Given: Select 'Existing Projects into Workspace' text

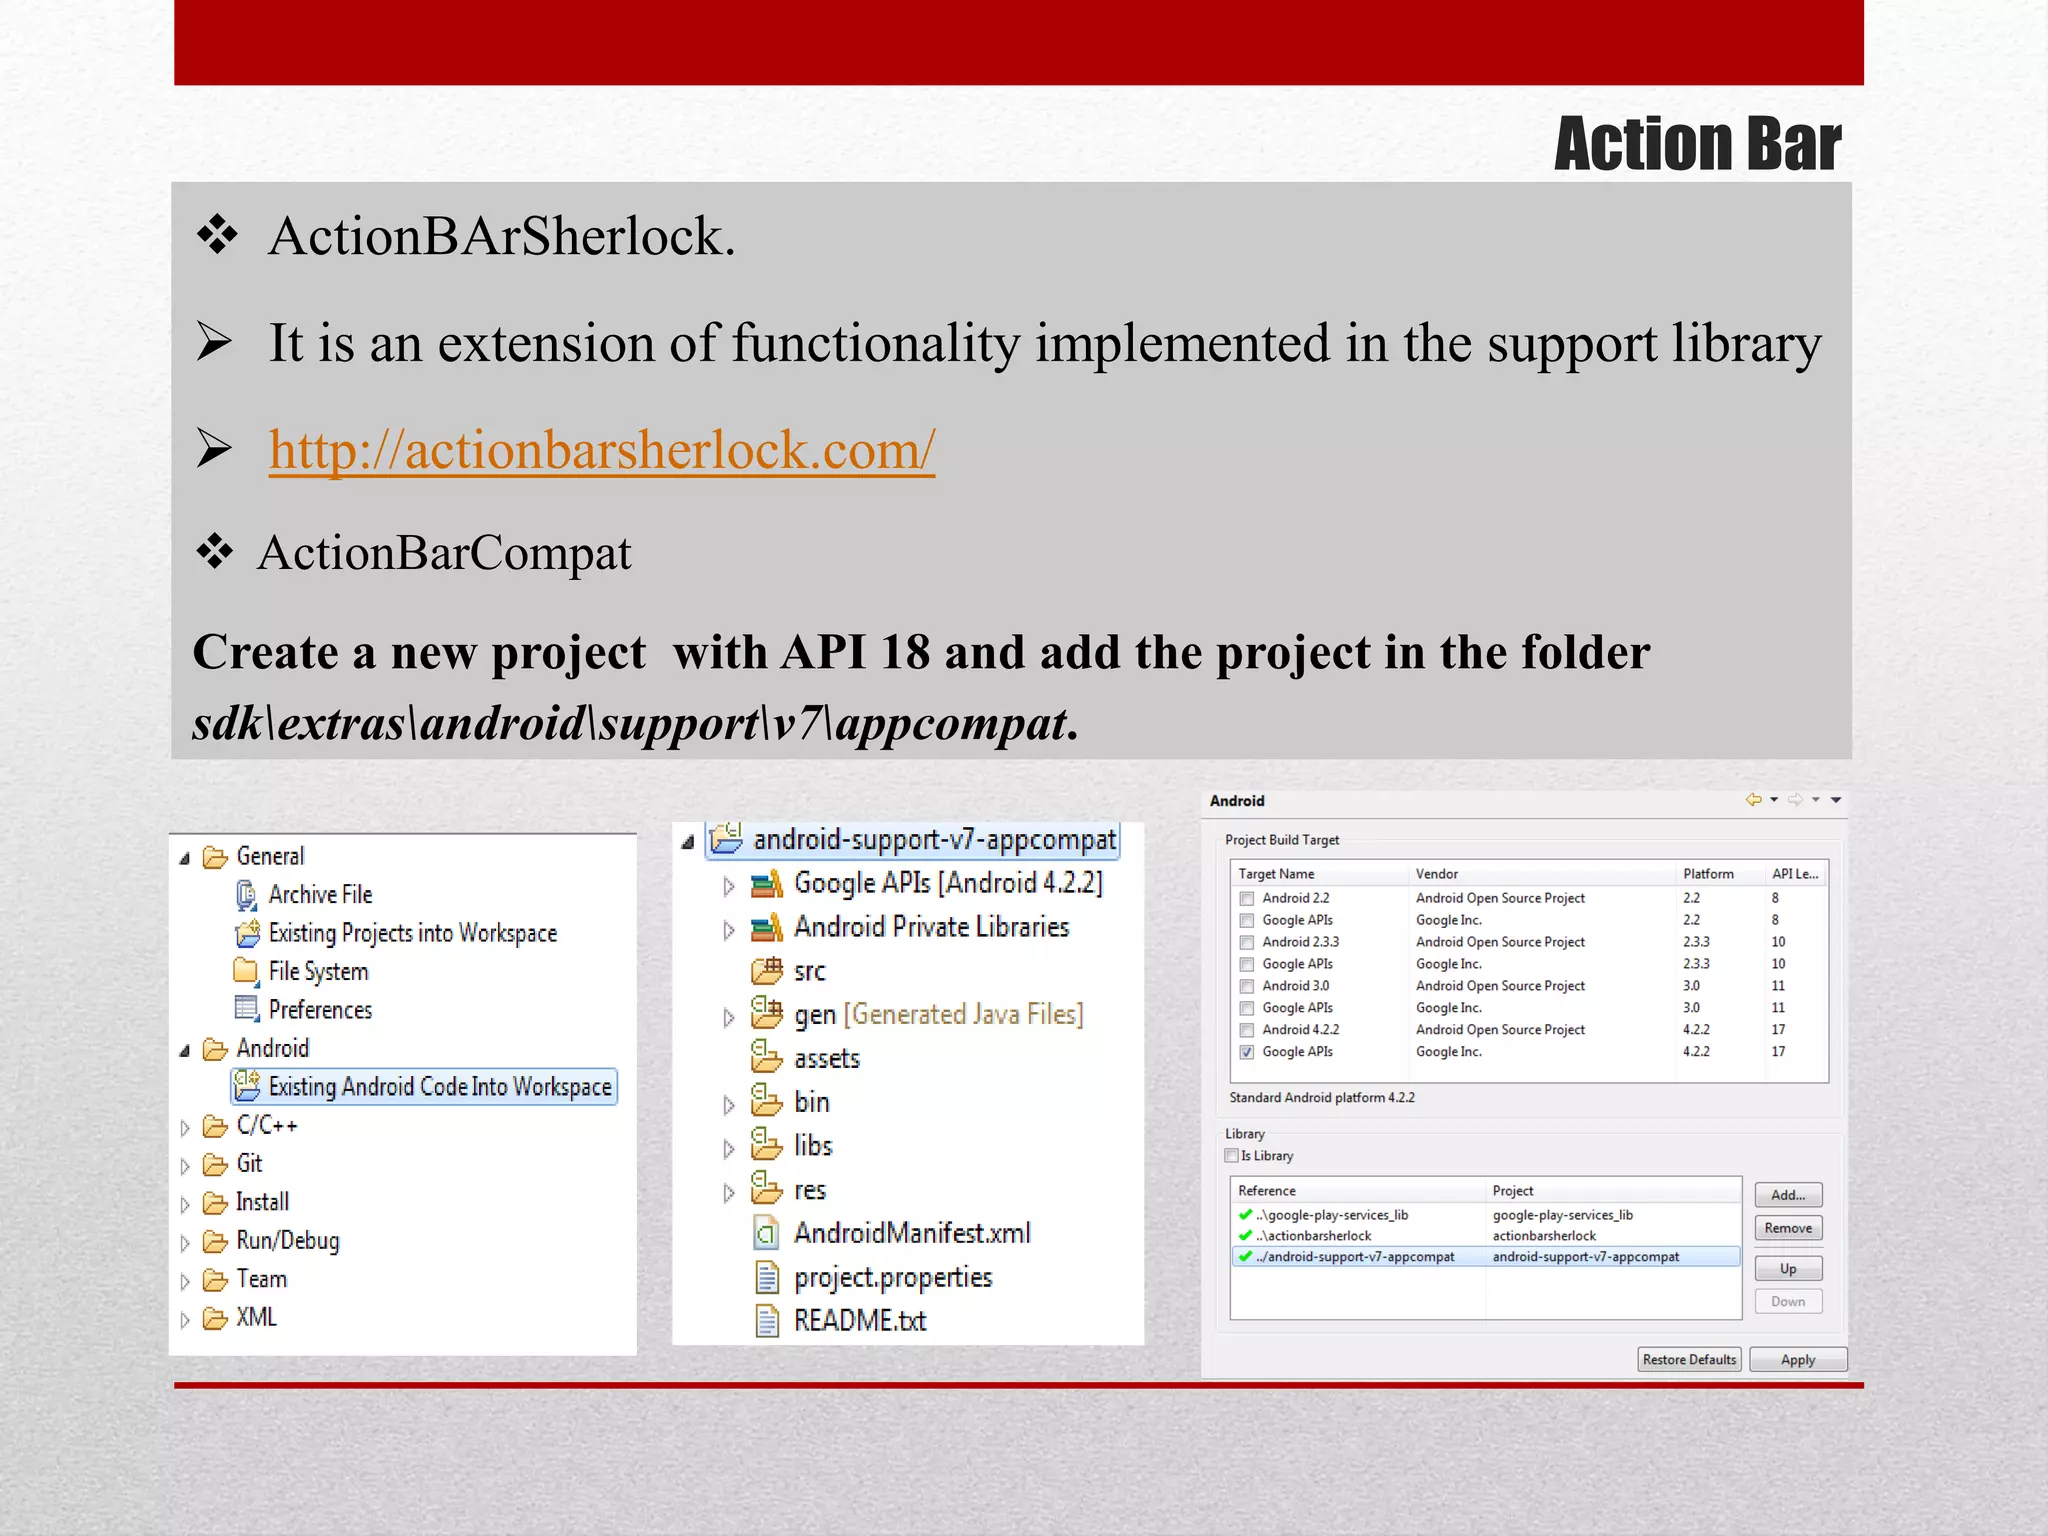Looking at the screenshot, I should coord(413,934).
